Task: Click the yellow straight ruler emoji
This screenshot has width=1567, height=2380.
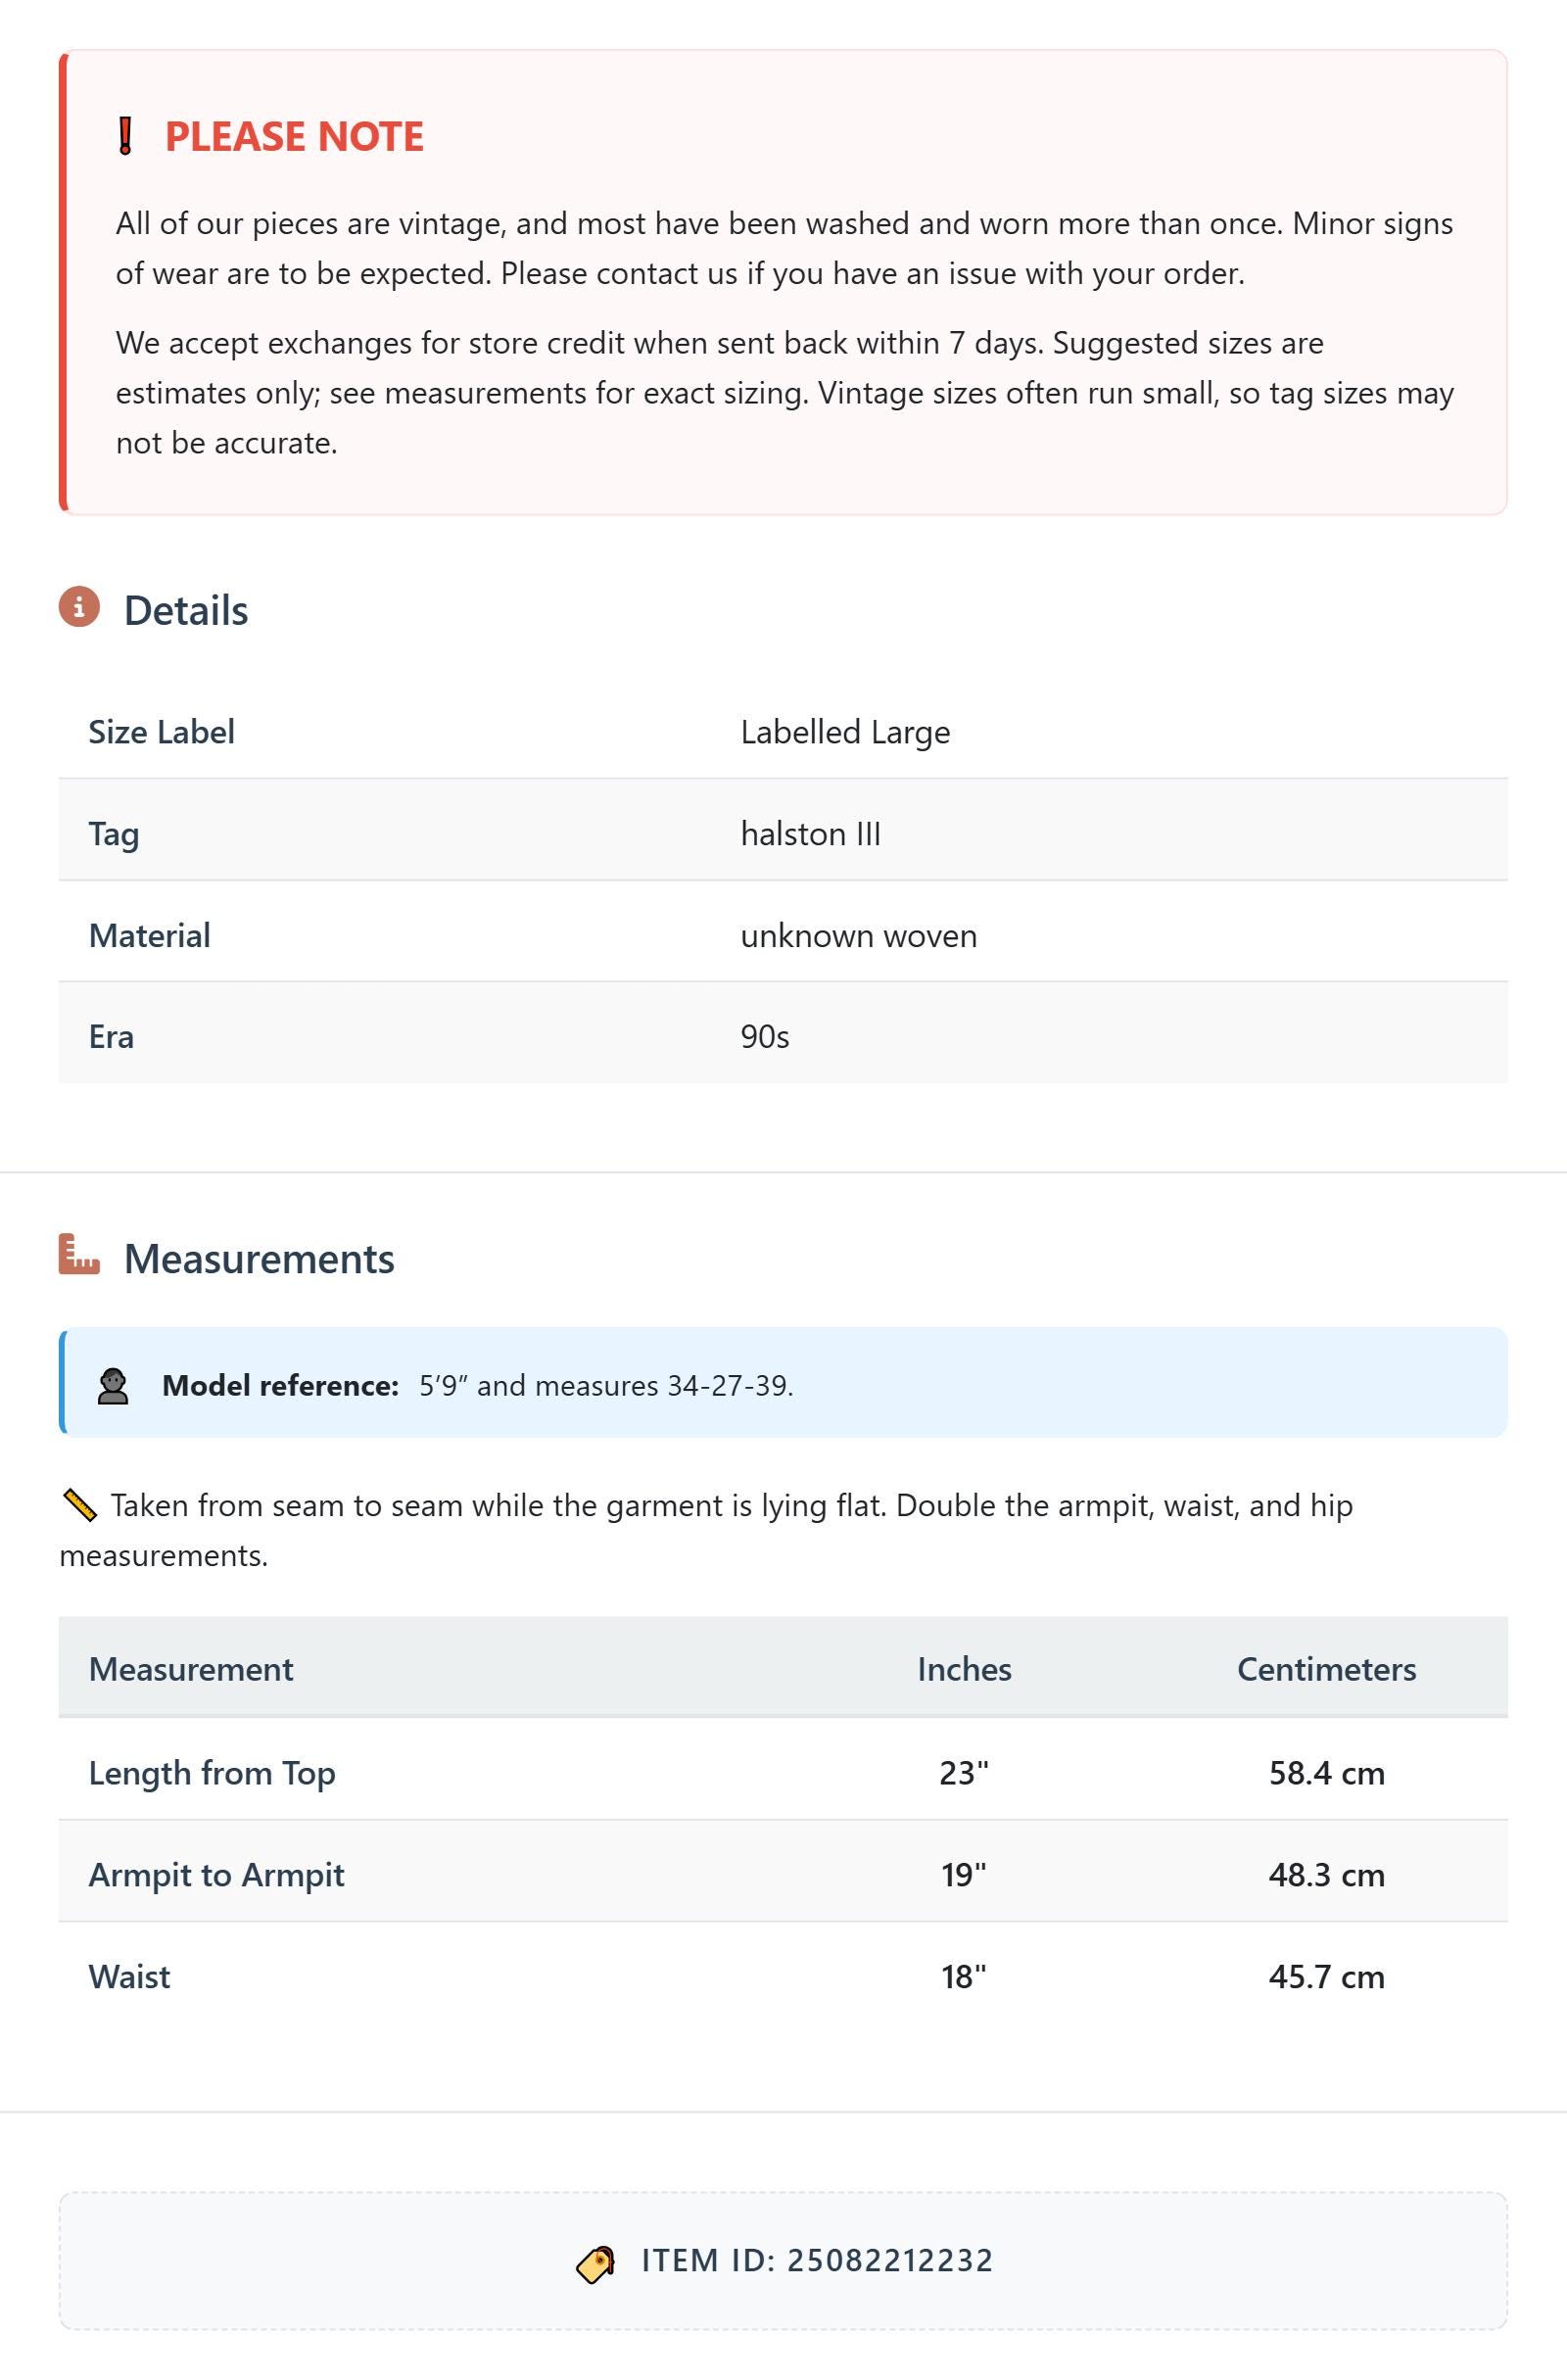Action: (x=79, y=1505)
